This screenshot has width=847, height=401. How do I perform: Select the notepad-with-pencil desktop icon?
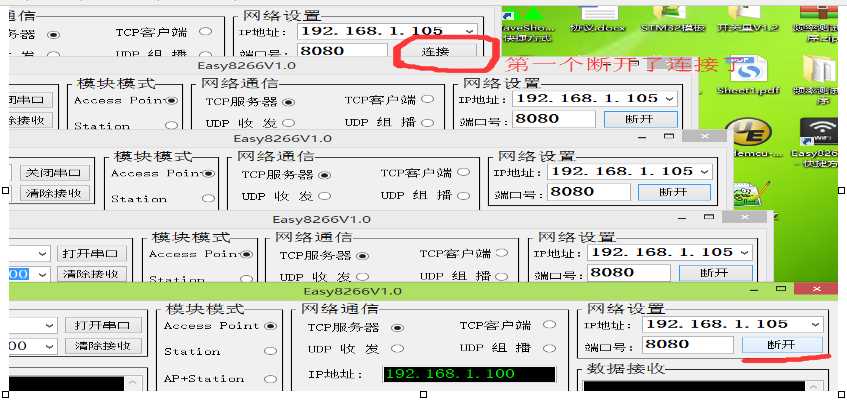(751, 196)
